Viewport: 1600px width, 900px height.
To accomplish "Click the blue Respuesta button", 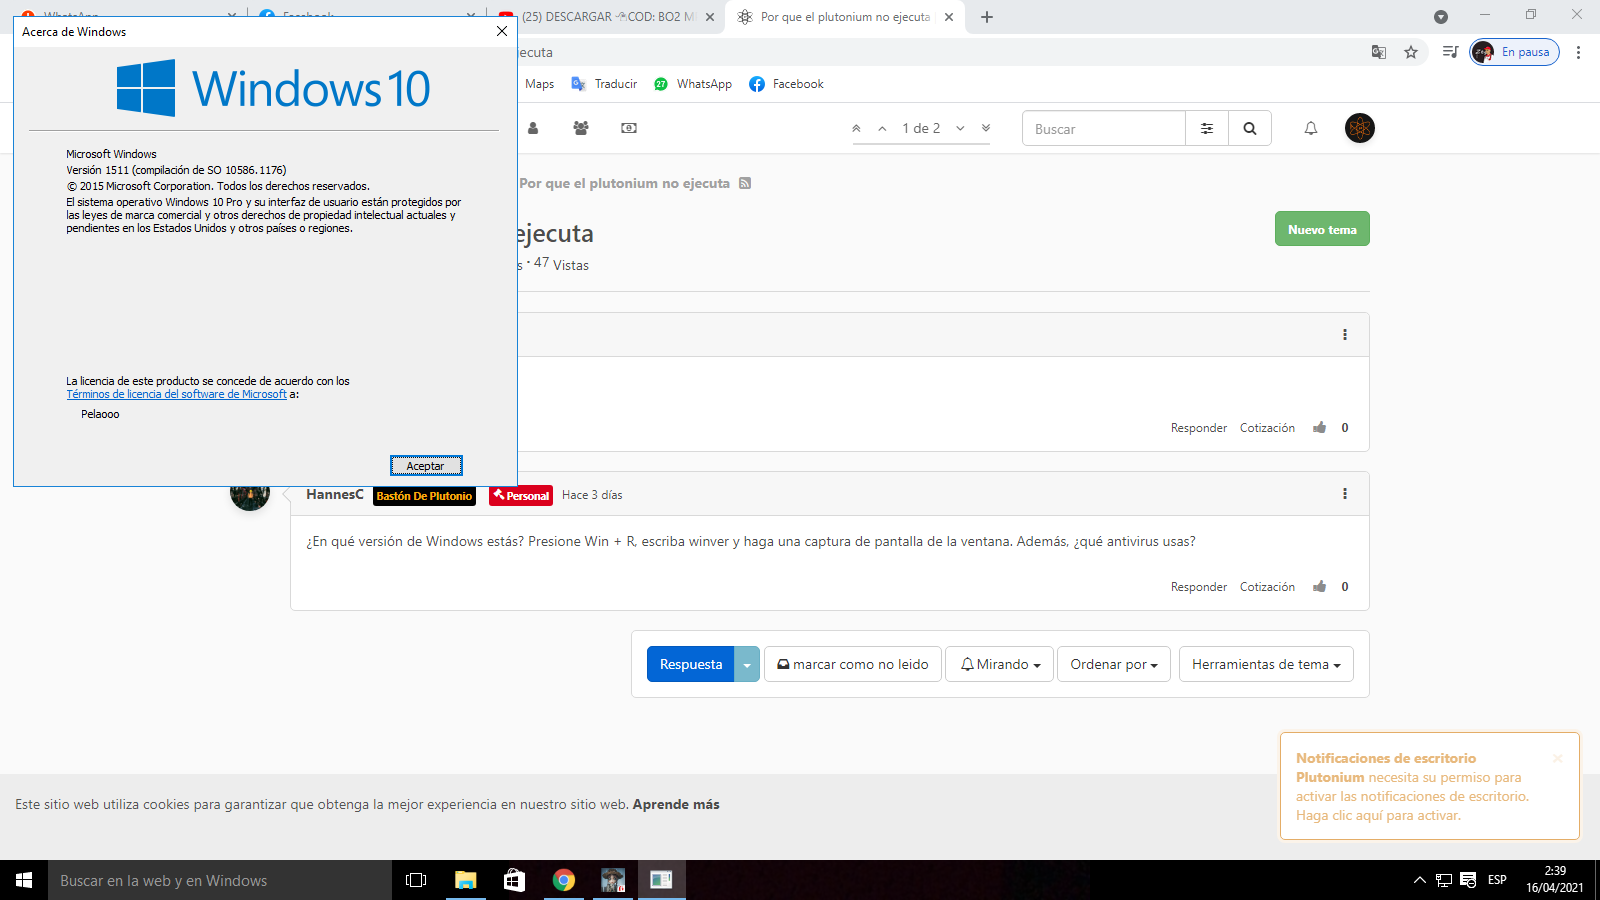I will [690, 664].
